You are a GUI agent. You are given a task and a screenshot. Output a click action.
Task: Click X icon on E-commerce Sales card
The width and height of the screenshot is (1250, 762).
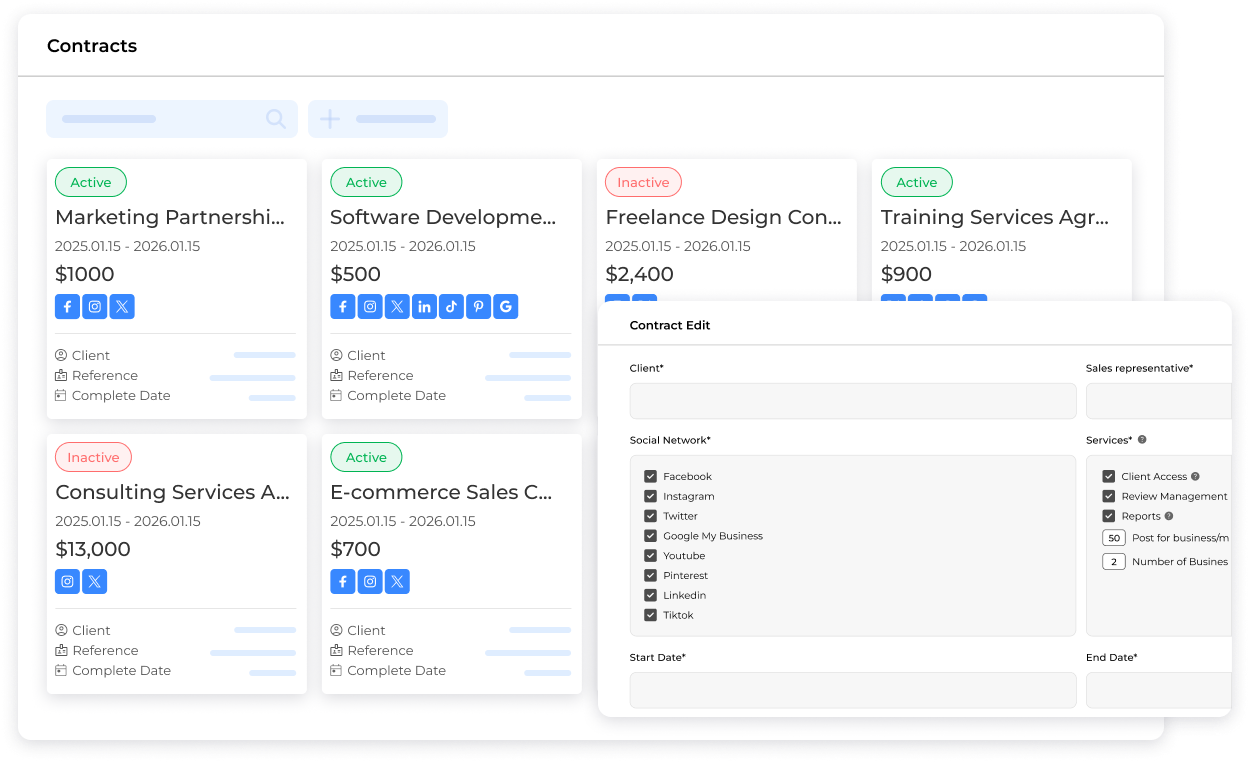coord(397,582)
